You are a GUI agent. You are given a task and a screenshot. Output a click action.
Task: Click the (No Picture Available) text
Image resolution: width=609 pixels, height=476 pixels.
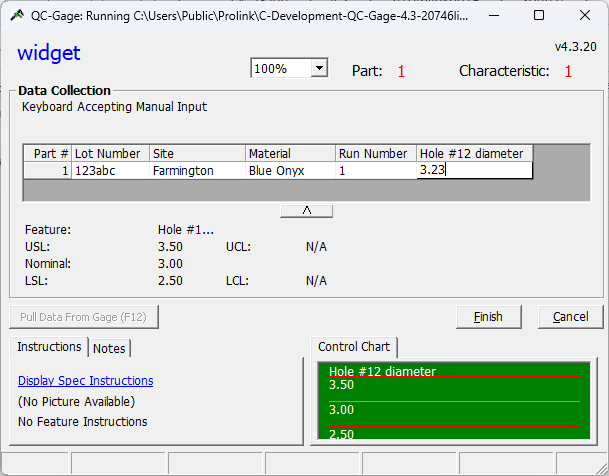[77, 401]
